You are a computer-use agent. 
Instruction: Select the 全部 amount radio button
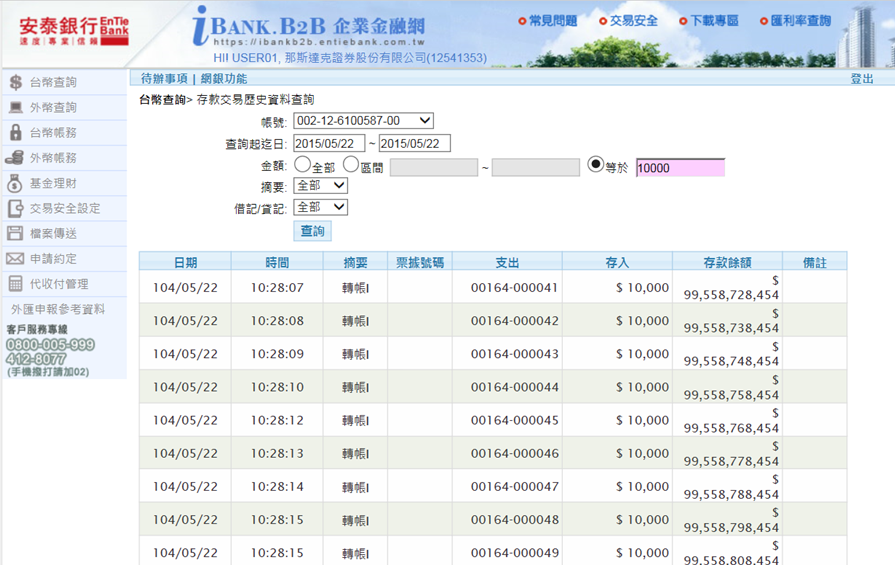(x=302, y=165)
